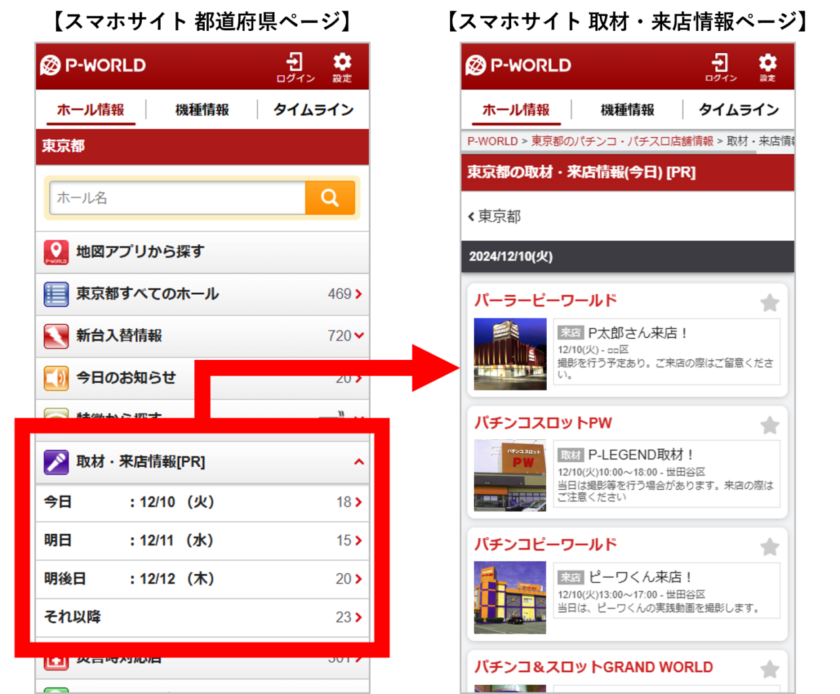
Task: Favorite パーラーピーワールド with star
Action: pos(770,303)
